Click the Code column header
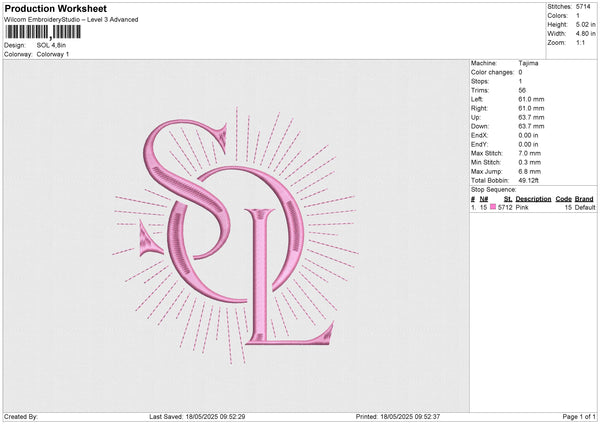600x424 pixels. coord(563,199)
